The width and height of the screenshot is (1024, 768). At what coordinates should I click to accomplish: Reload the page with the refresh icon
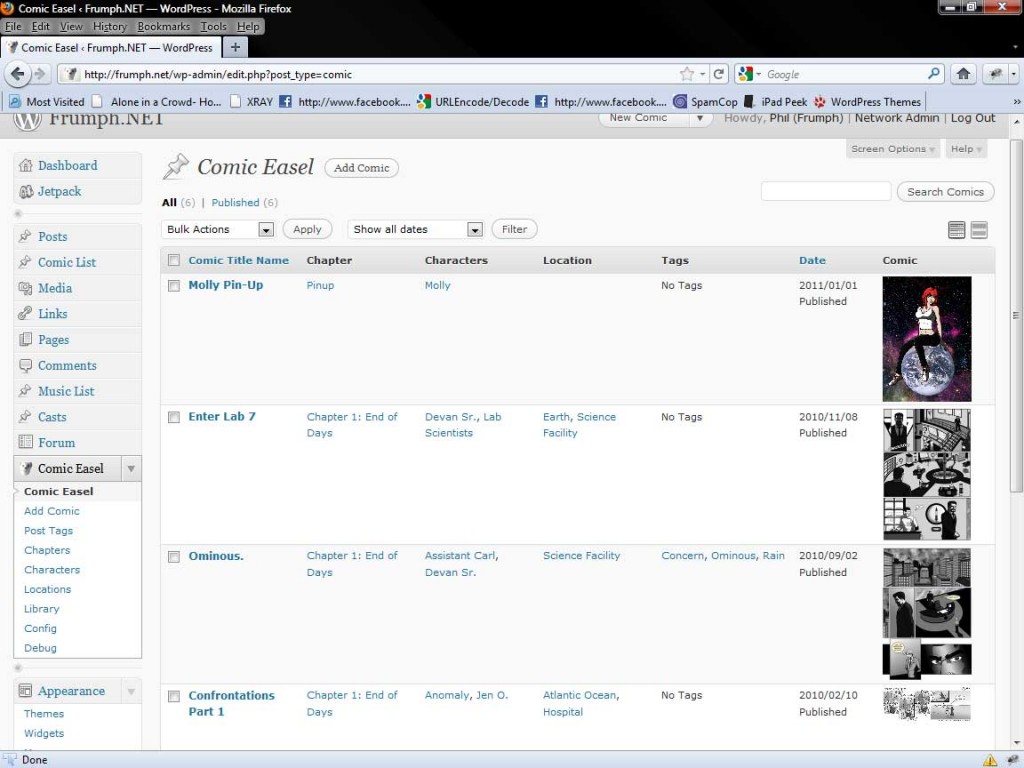point(719,74)
